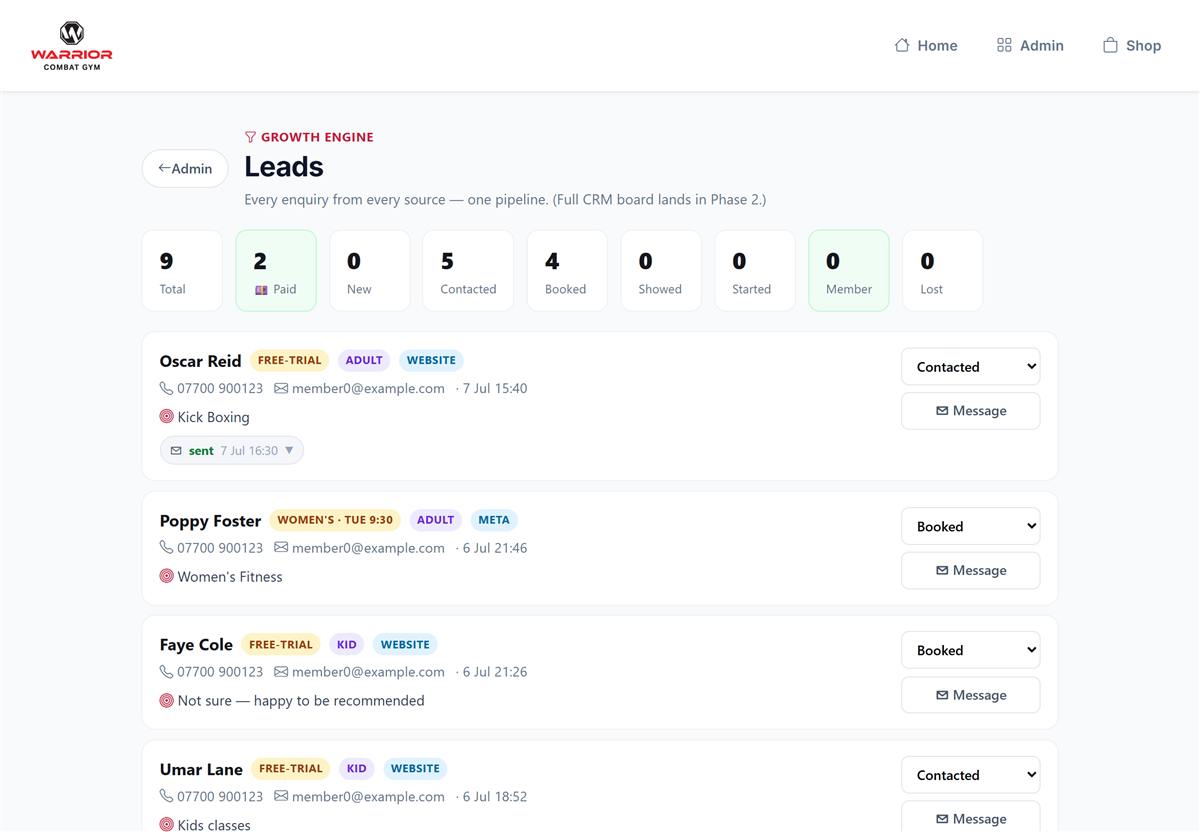Message Faye Cole
This screenshot has height=832, width=1200.
970,695
